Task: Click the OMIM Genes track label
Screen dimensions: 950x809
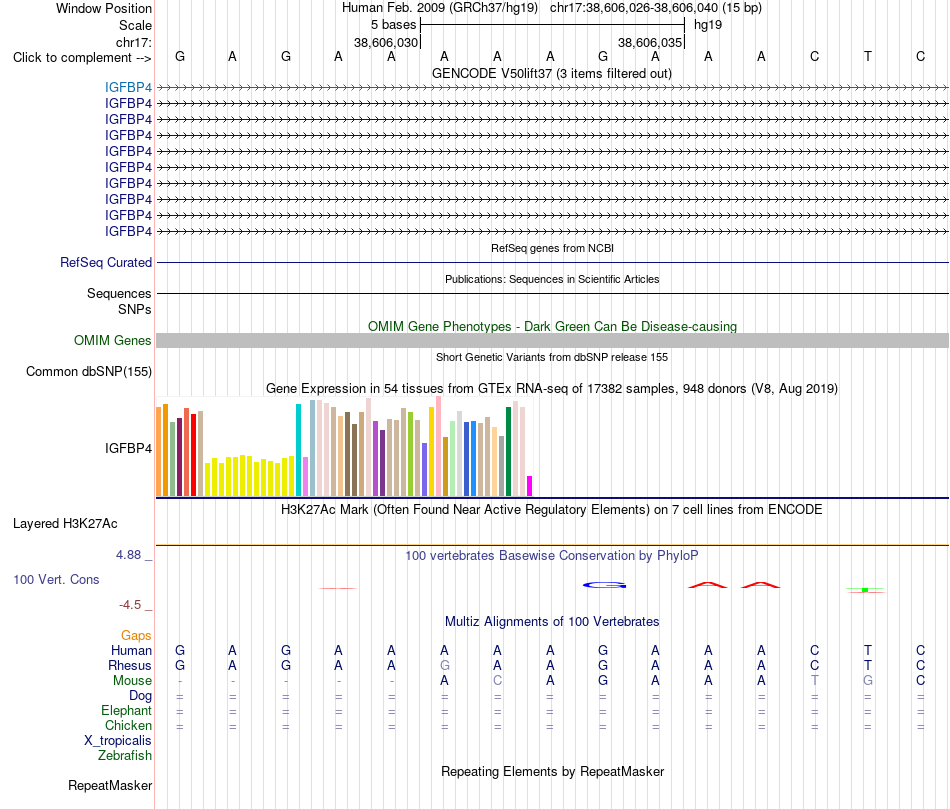Action: point(112,341)
